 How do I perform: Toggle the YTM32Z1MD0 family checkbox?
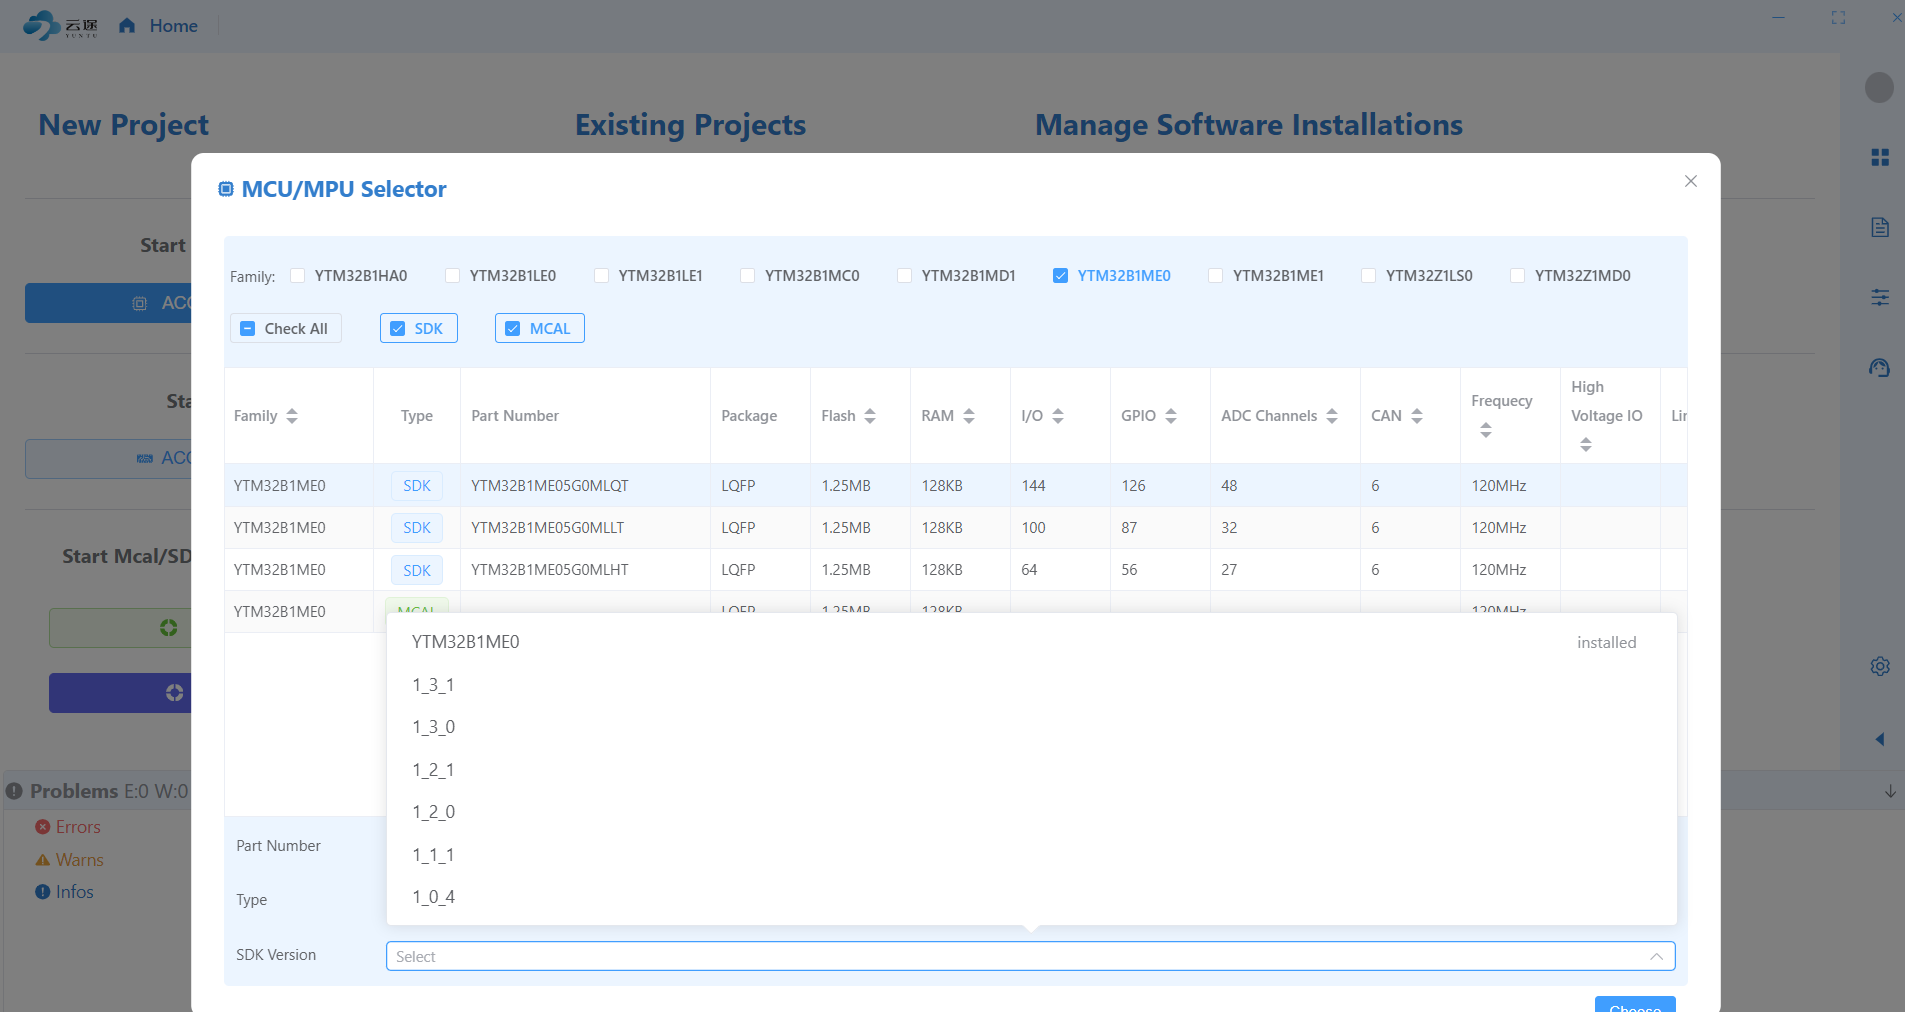[x=1517, y=275]
